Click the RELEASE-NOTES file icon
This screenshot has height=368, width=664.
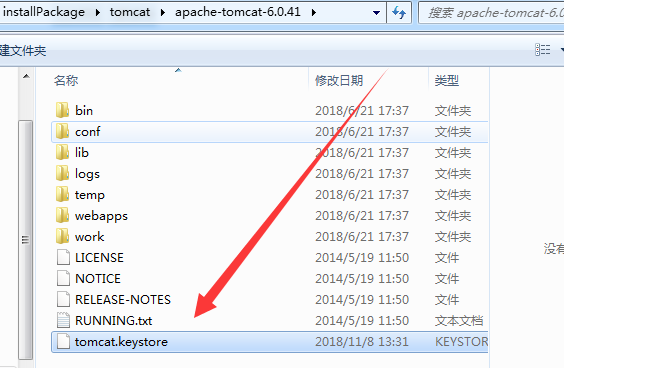pyautogui.click(x=63, y=299)
